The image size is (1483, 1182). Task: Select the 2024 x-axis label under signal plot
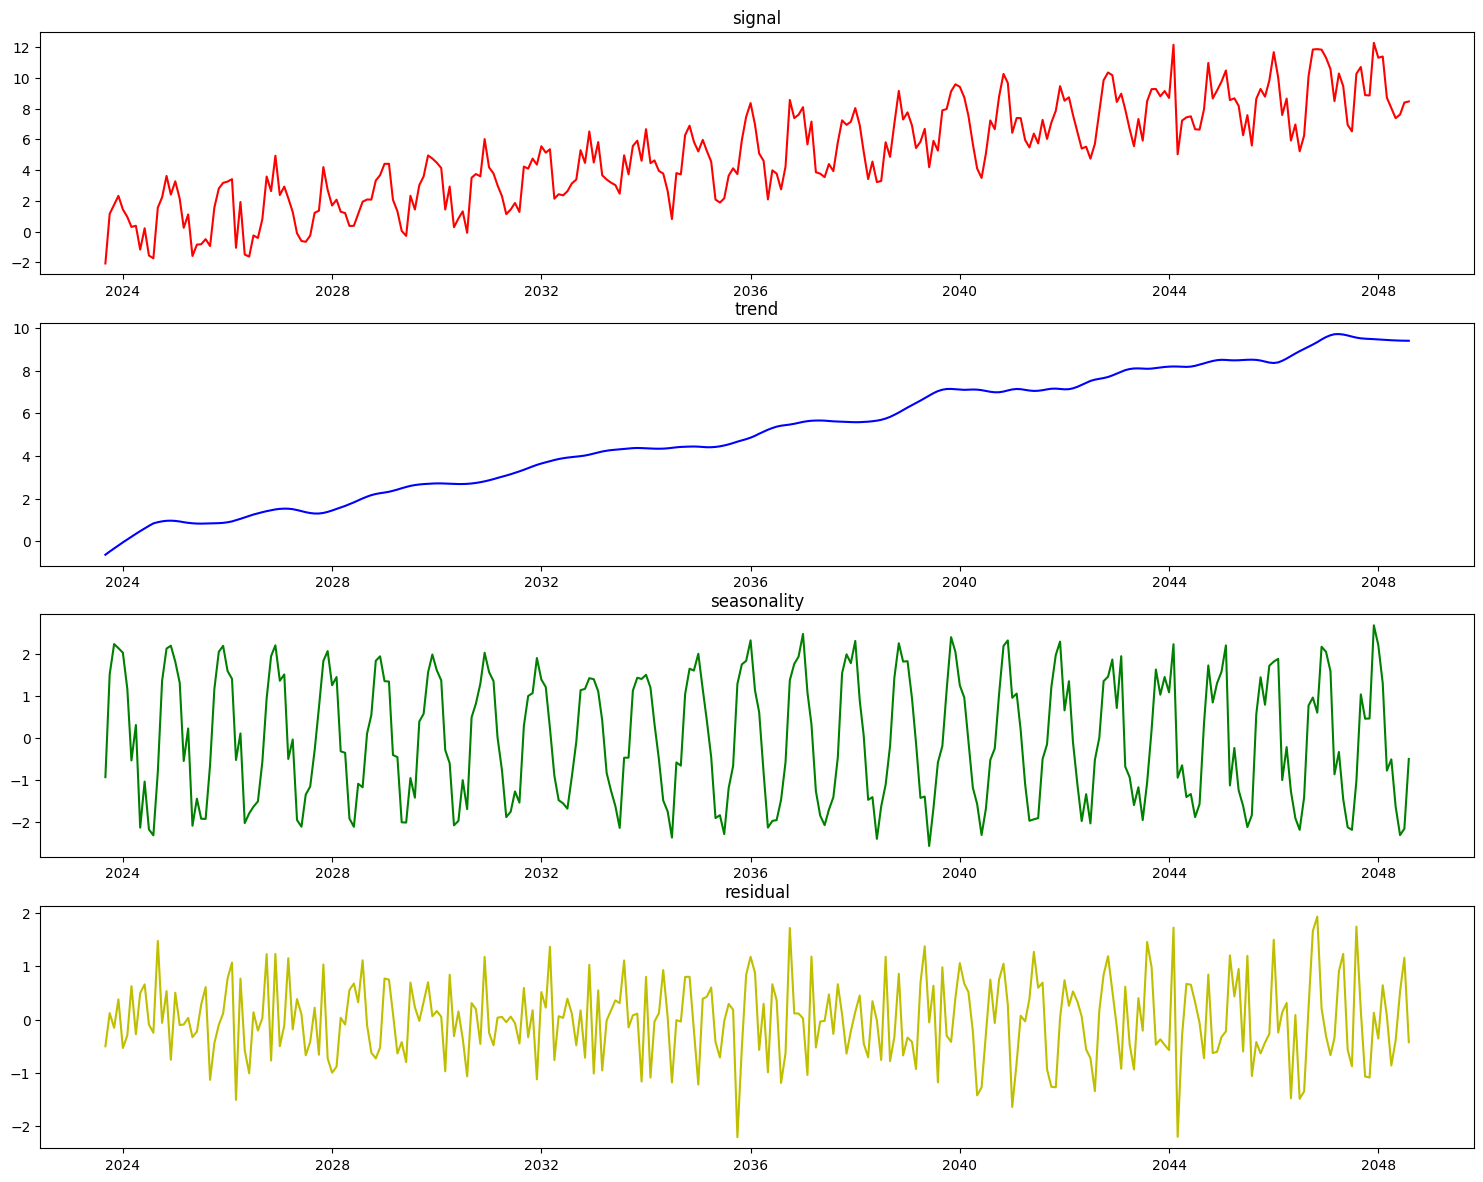pos(122,290)
